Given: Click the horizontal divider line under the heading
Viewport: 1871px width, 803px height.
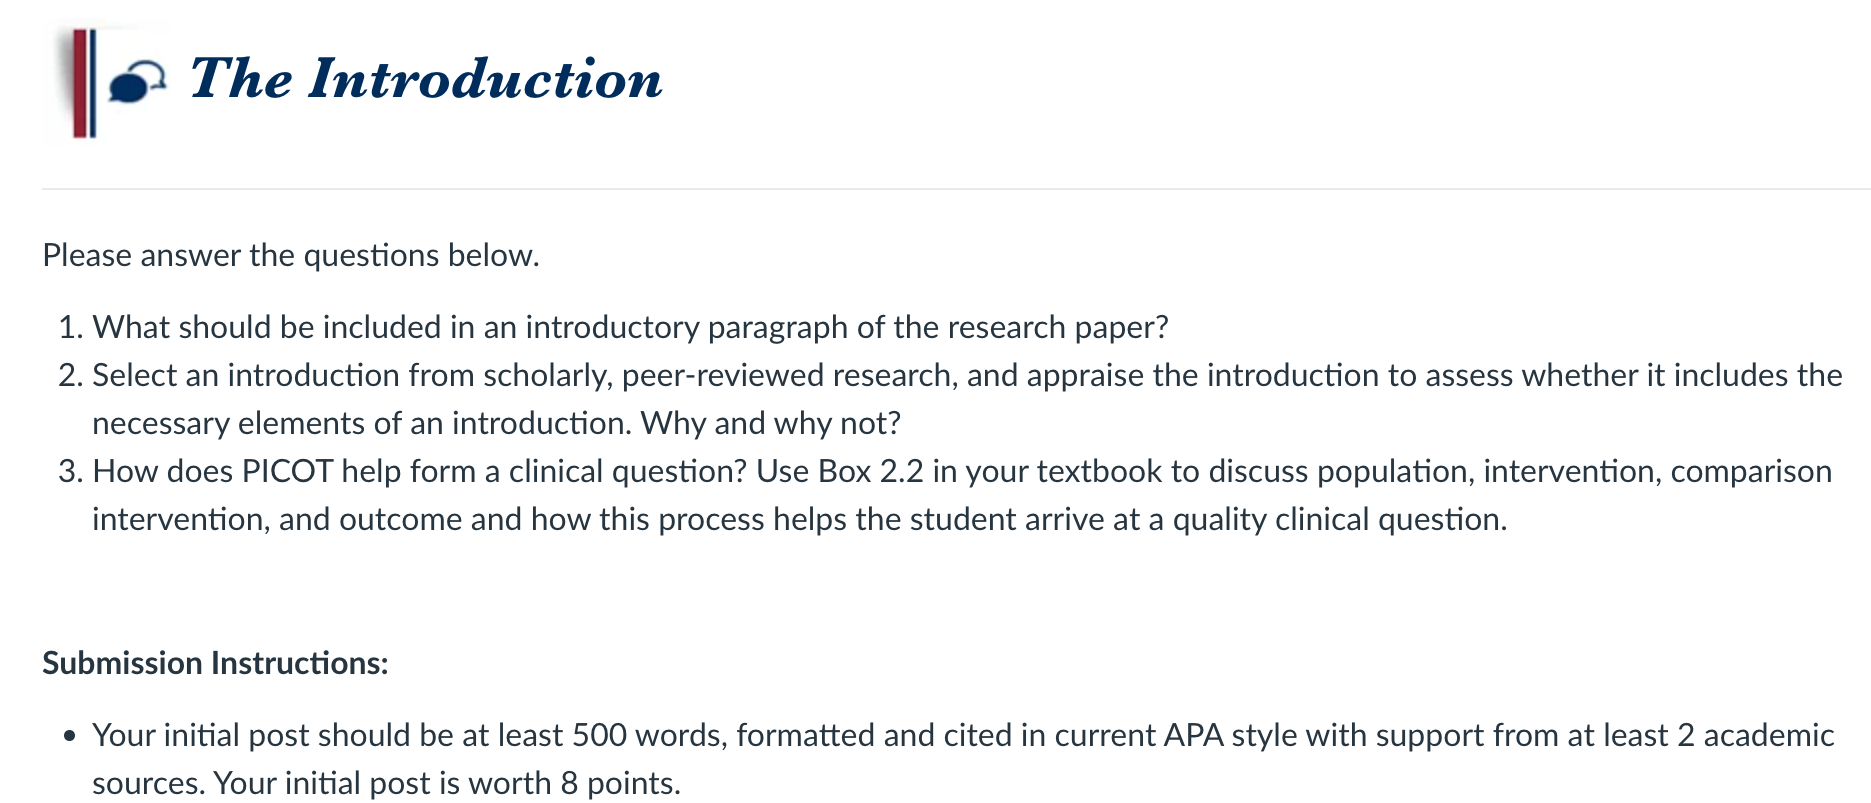Looking at the screenshot, I should pos(956,189).
